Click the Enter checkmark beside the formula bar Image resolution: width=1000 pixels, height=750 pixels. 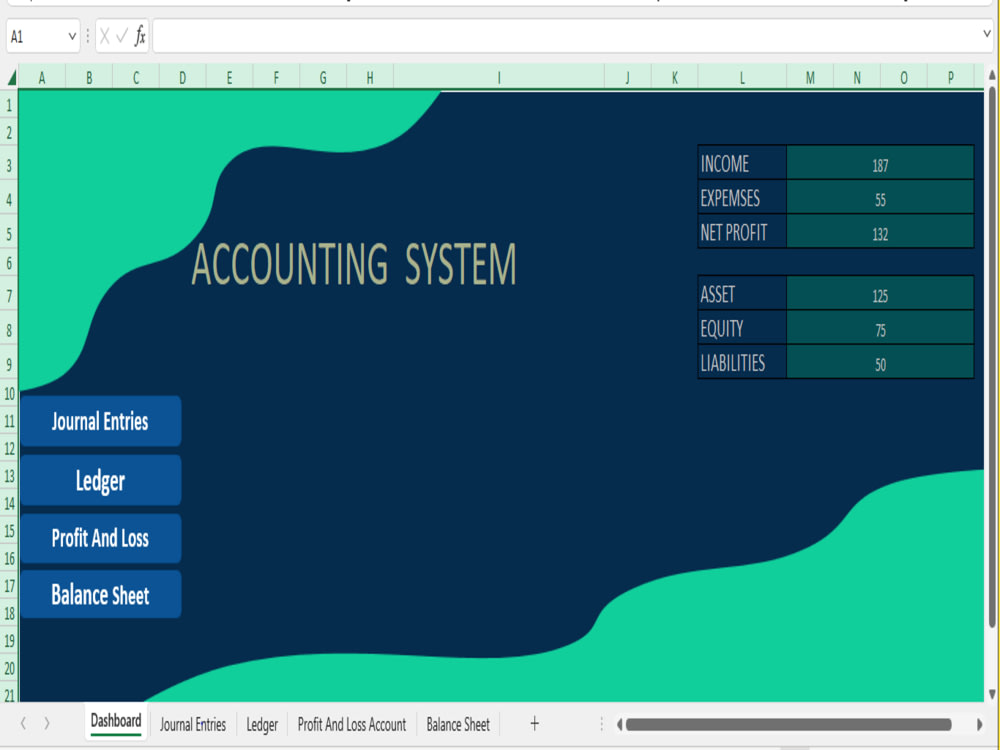tap(122, 36)
